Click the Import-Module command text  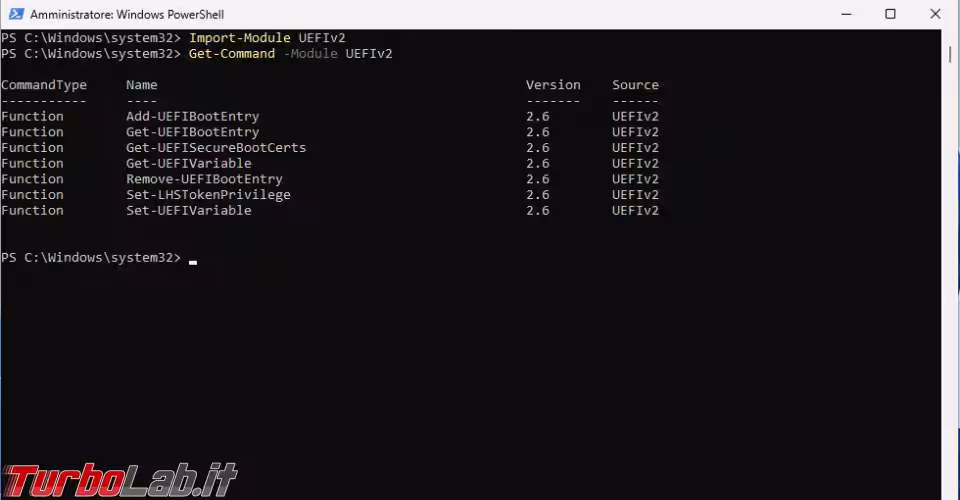[239, 38]
